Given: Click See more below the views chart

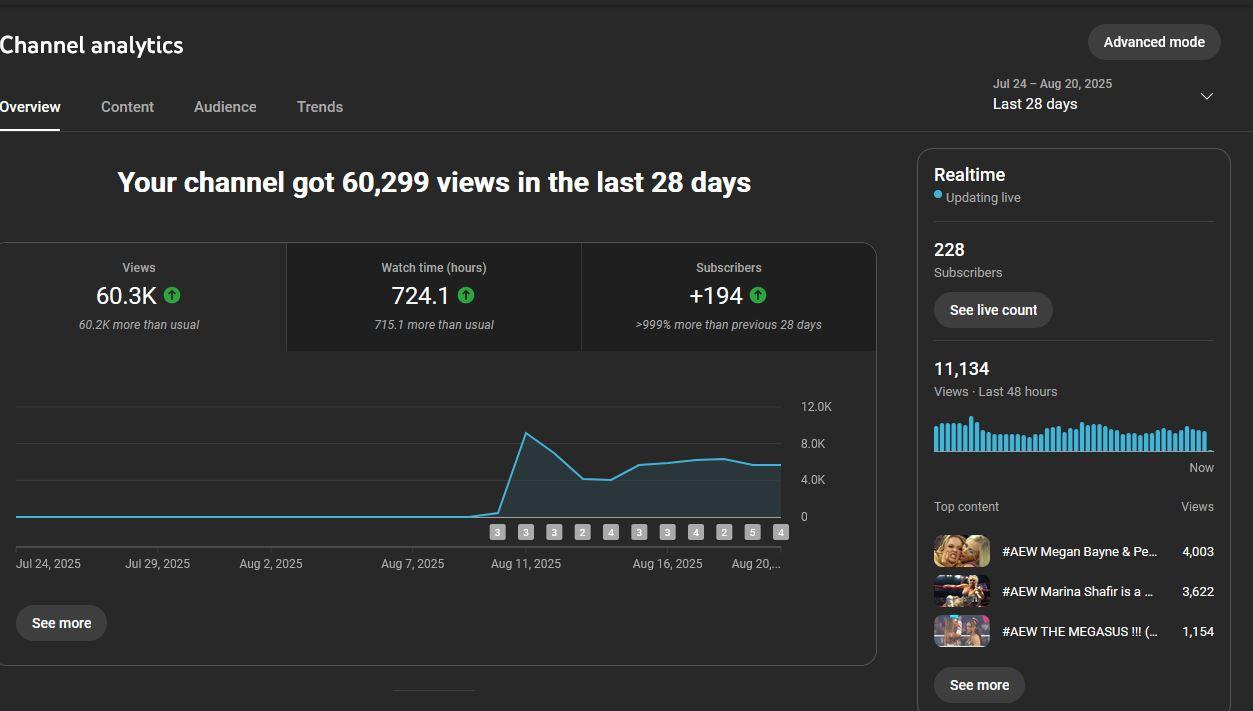Looking at the screenshot, I should tap(61, 623).
